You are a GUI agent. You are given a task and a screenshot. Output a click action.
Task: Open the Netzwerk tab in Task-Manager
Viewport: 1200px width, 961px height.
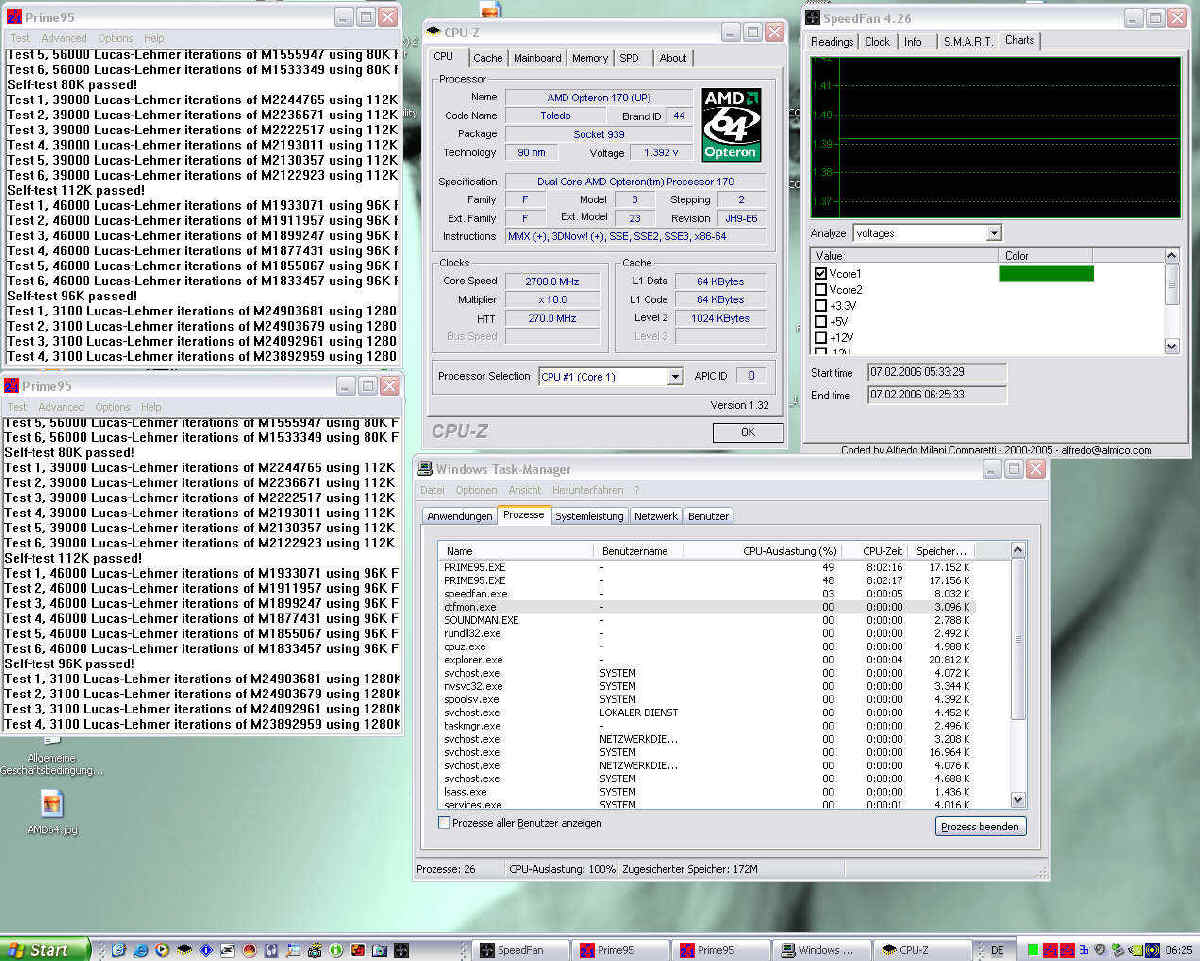pos(656,516)
